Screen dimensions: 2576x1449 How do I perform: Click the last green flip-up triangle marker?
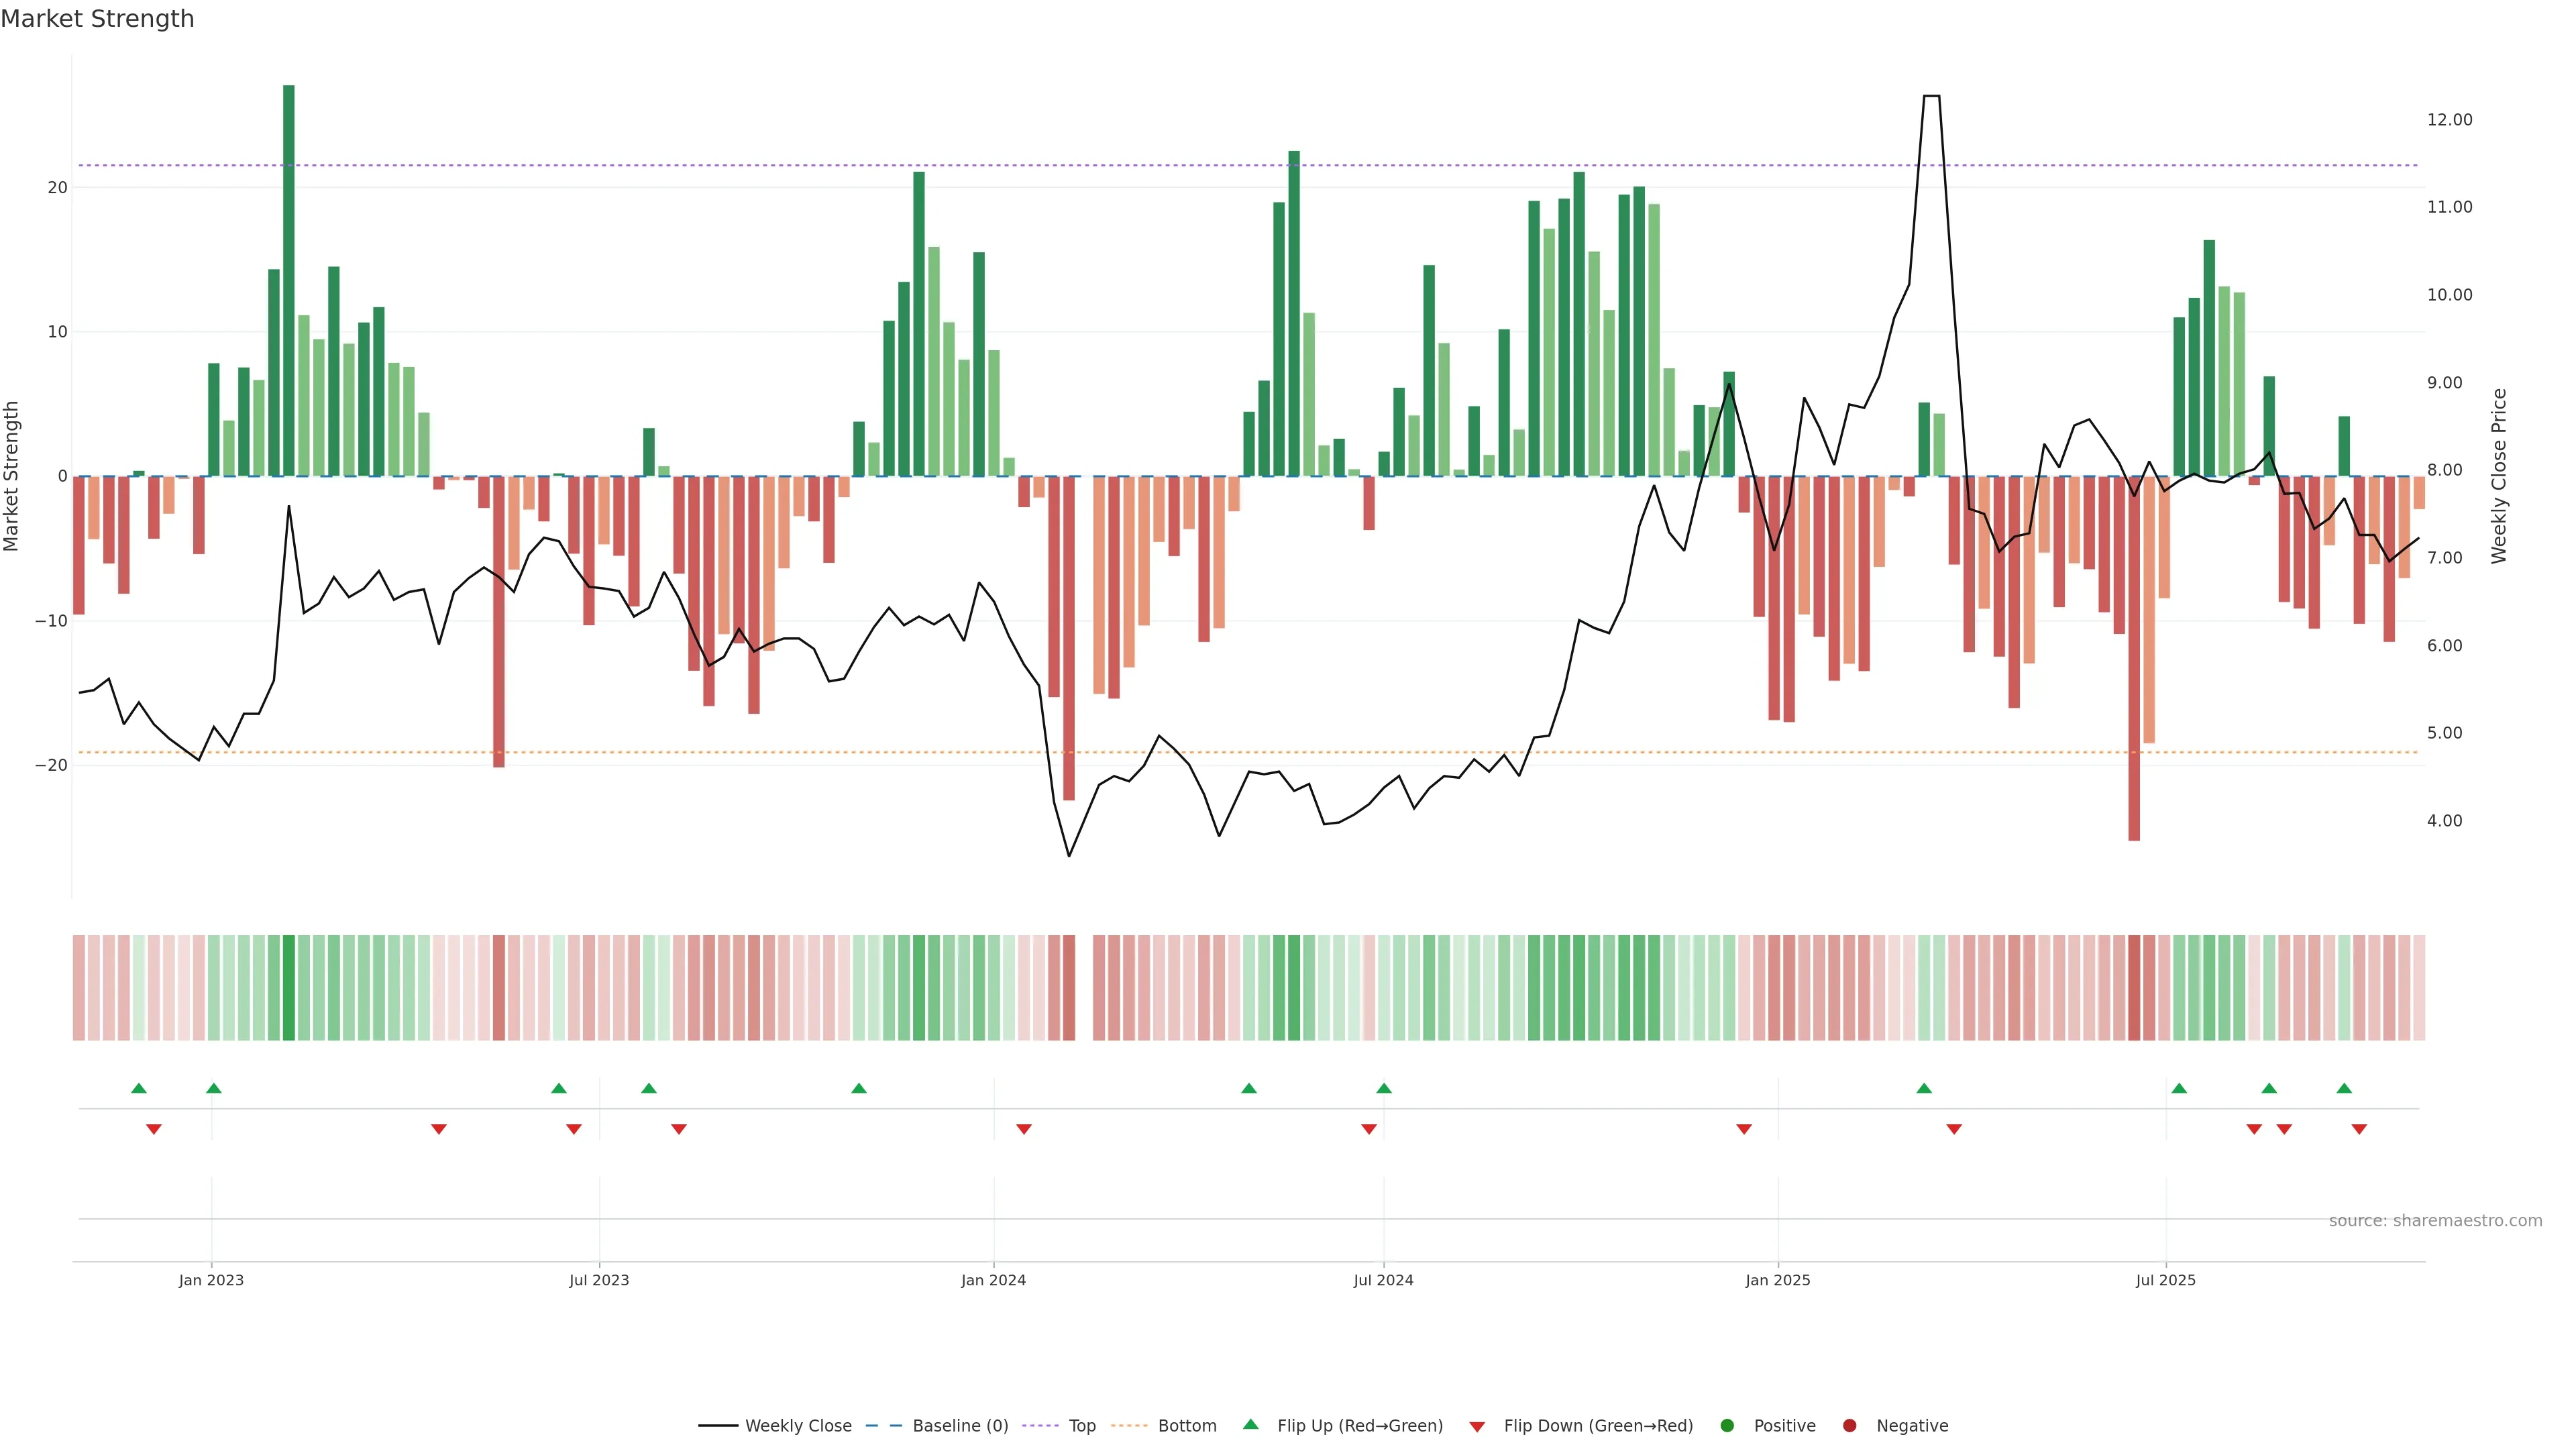[2344, 1088]
